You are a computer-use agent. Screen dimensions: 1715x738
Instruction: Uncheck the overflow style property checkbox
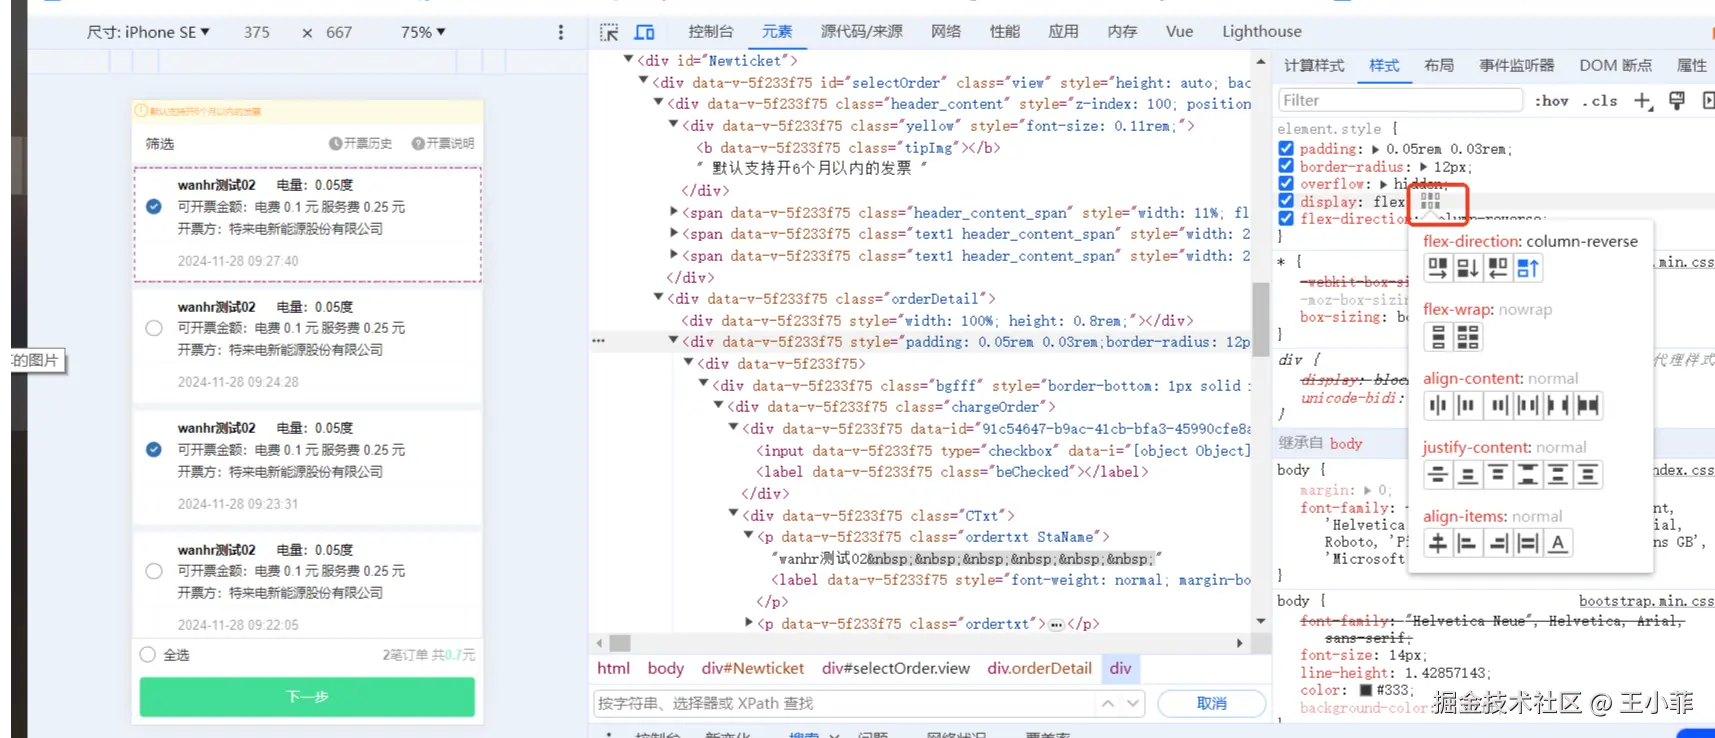[x=1286, y=183]
